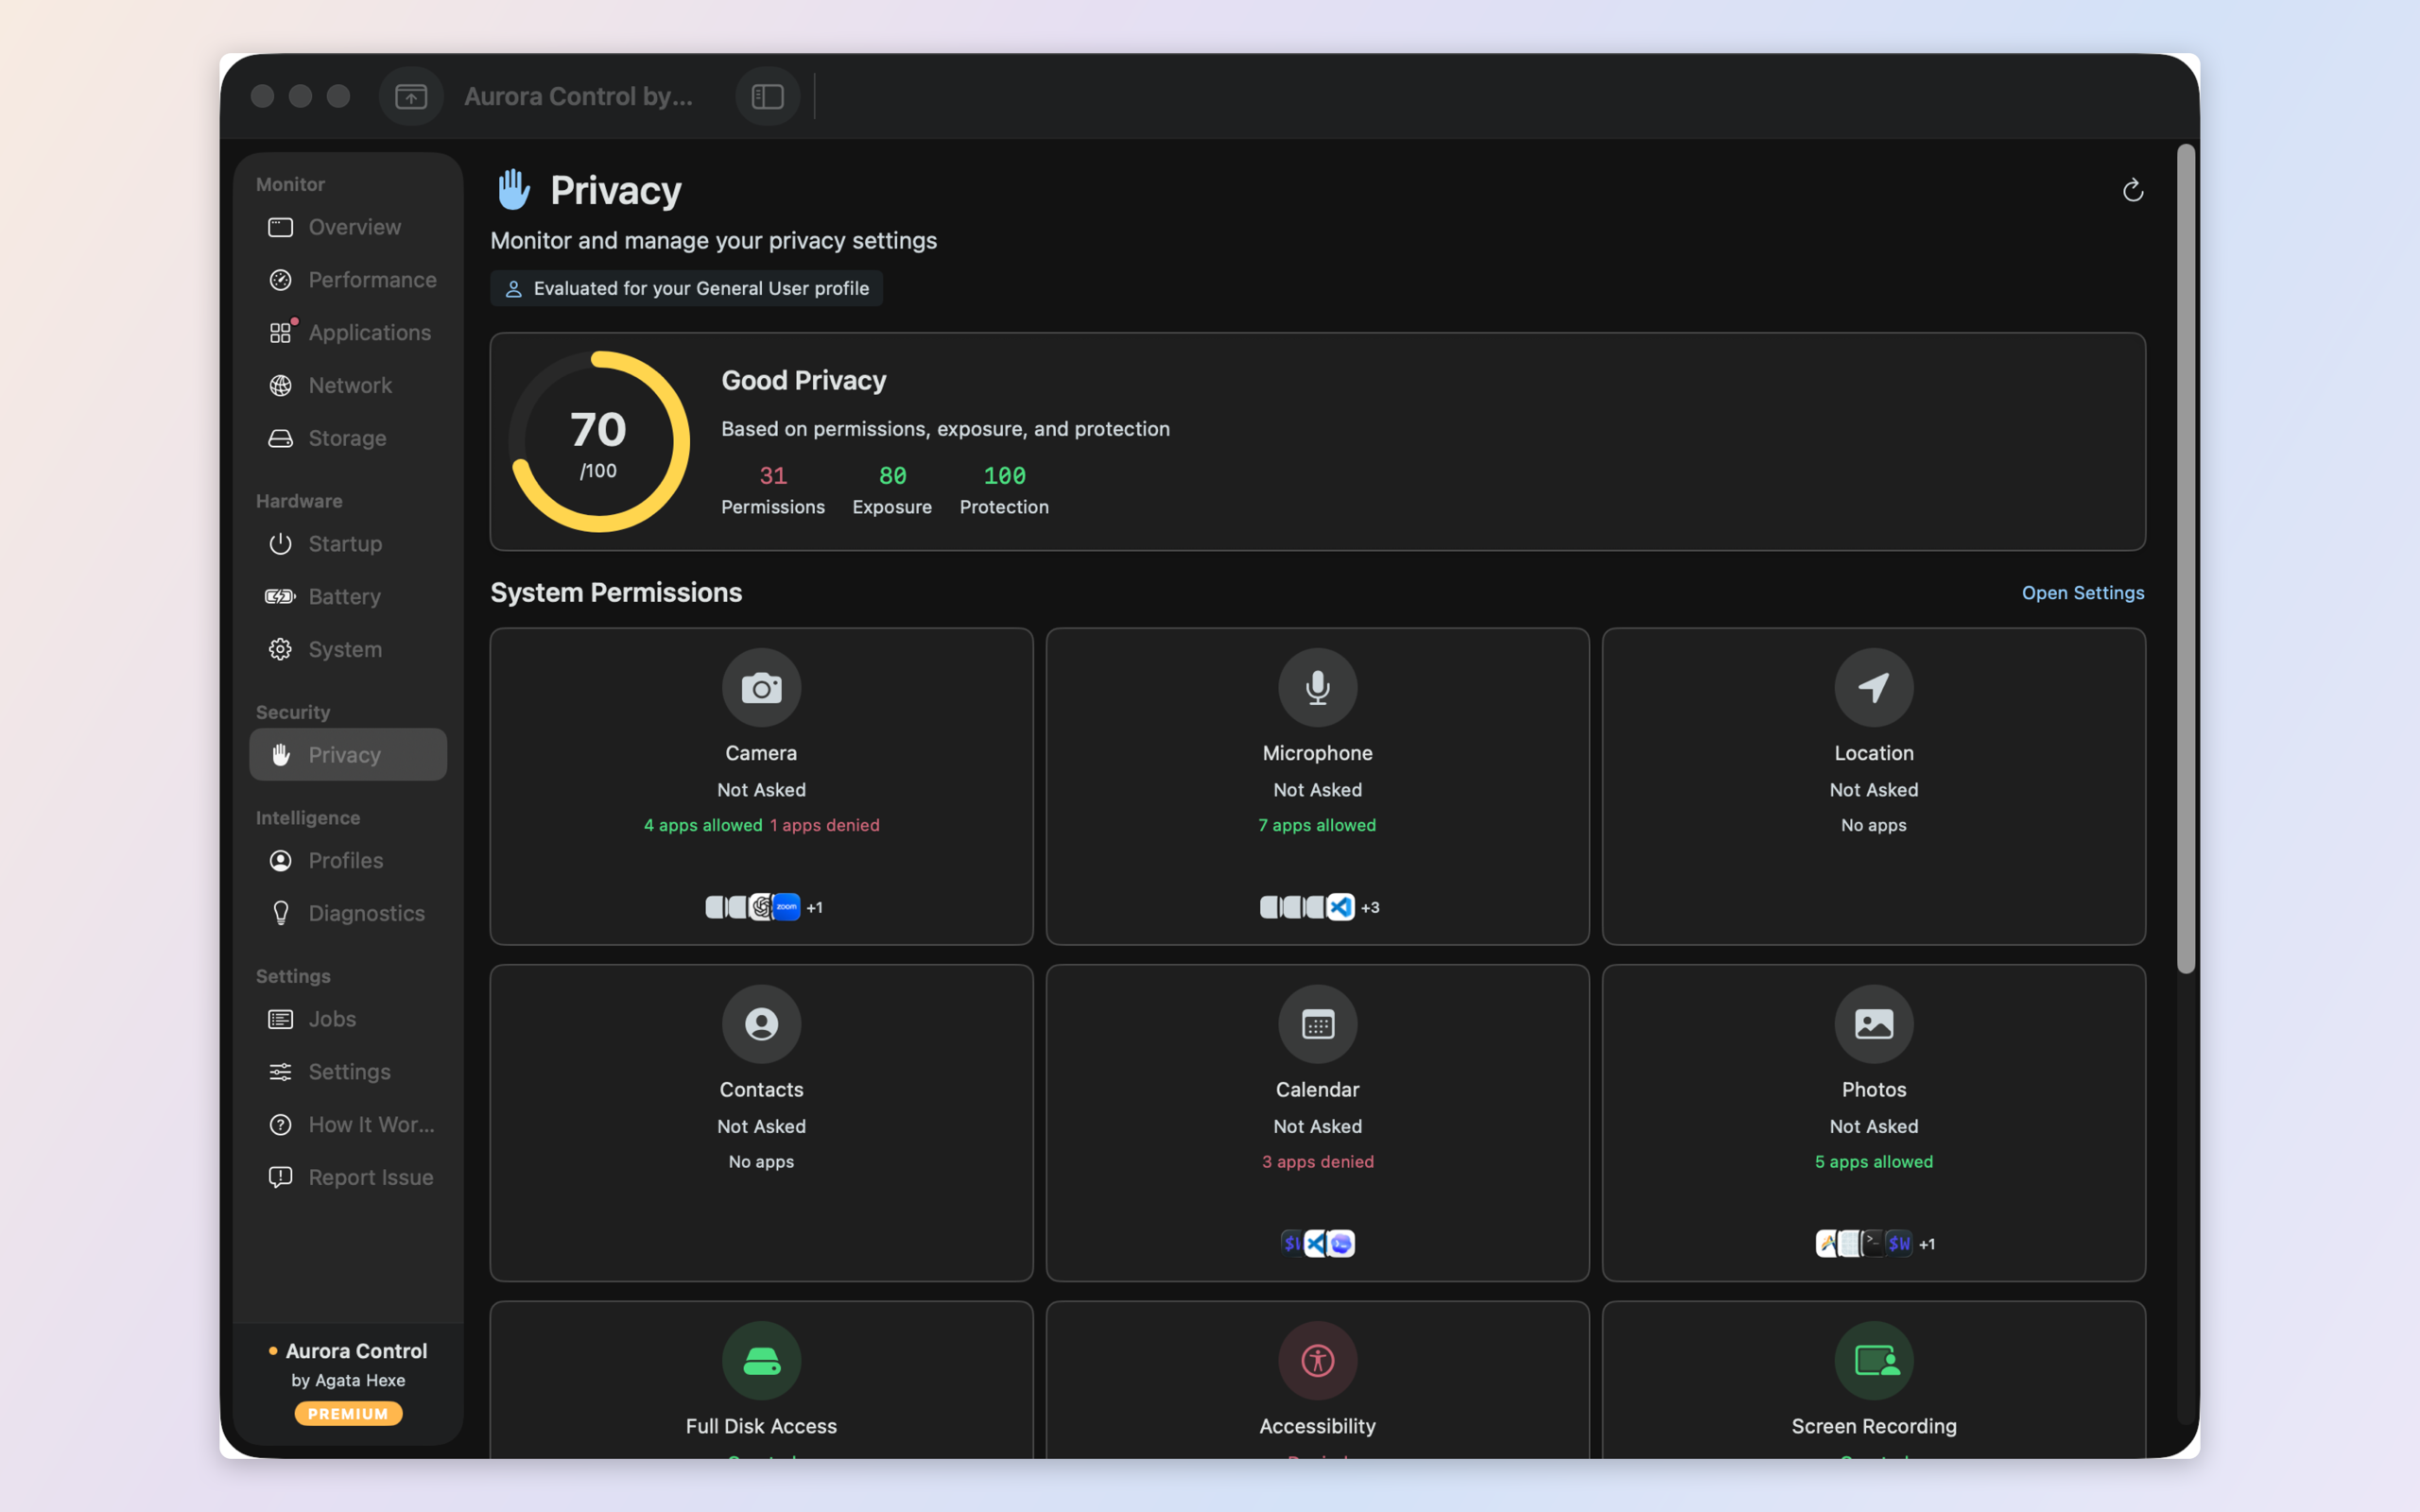Open the Overview sidebar item
2420x1512 pixels.
(x=348, y=227)
